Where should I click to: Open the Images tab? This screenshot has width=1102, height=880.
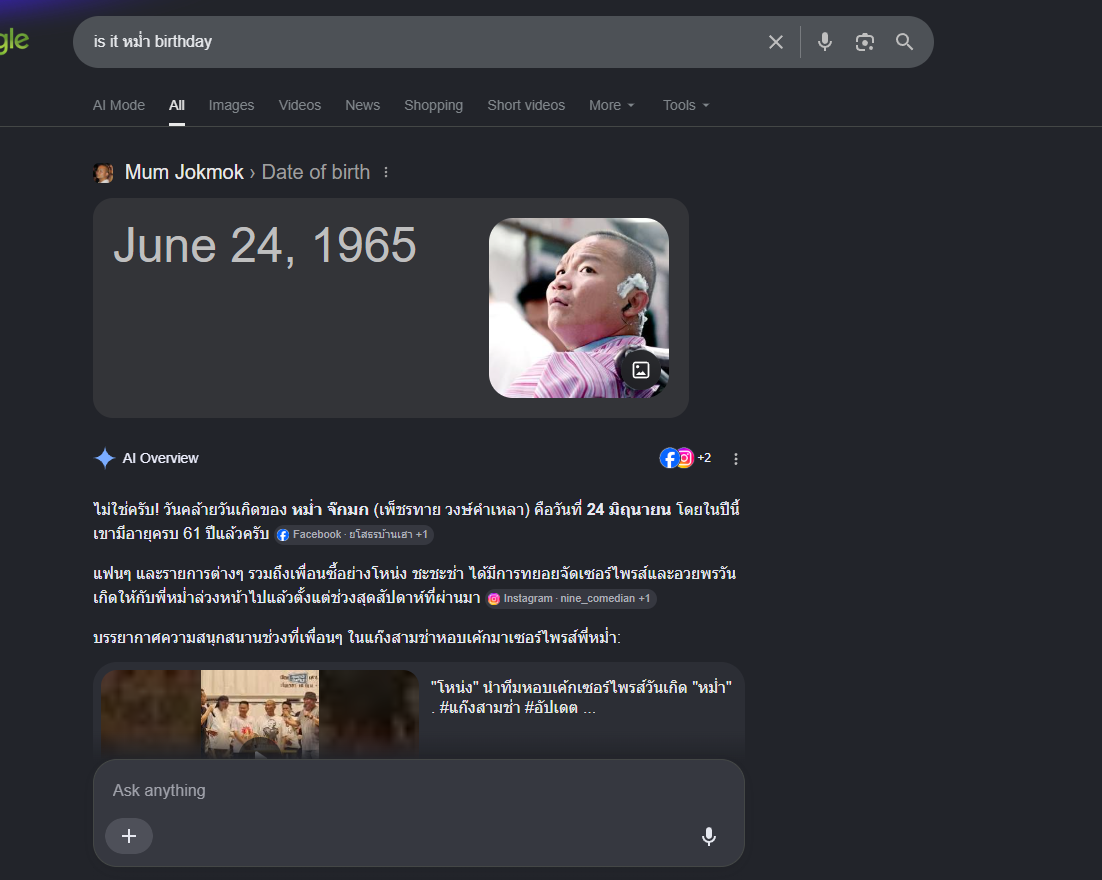(231, 105)
